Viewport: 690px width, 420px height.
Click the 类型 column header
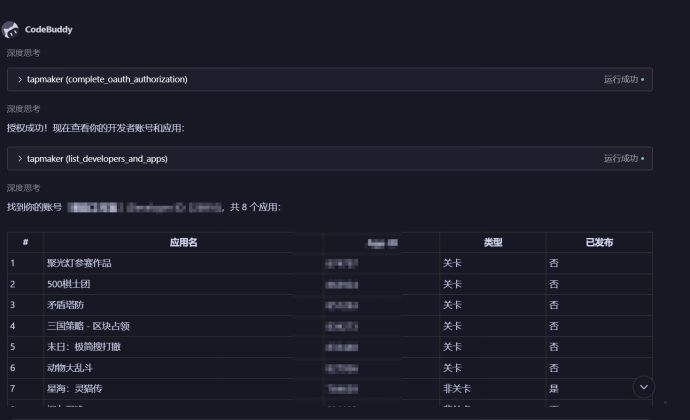point(493,243)
